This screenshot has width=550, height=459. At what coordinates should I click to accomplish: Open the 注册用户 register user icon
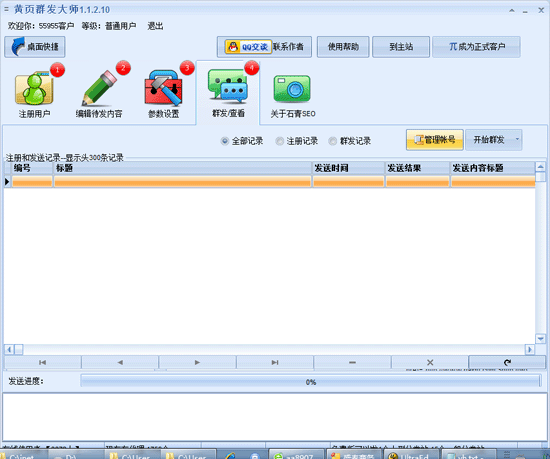coord(34,88)
